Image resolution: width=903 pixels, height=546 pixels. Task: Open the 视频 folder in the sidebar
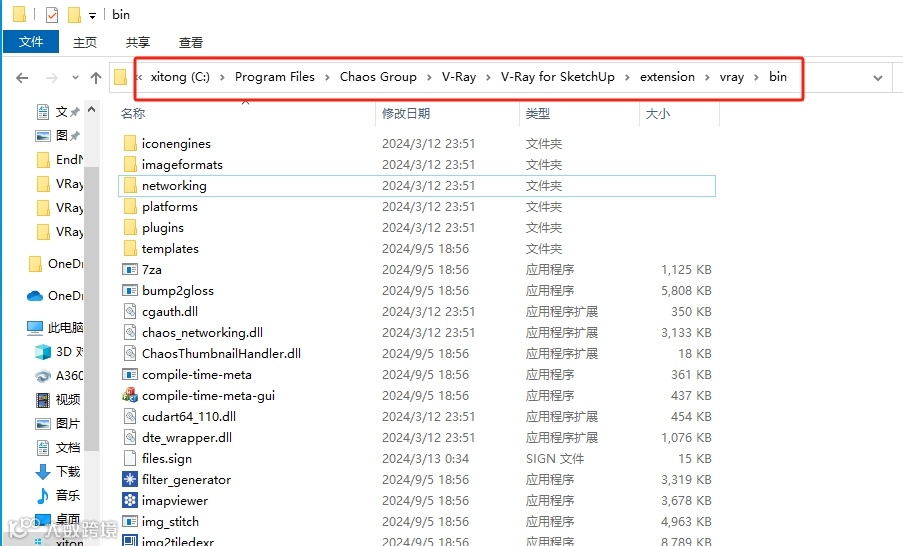58,400
